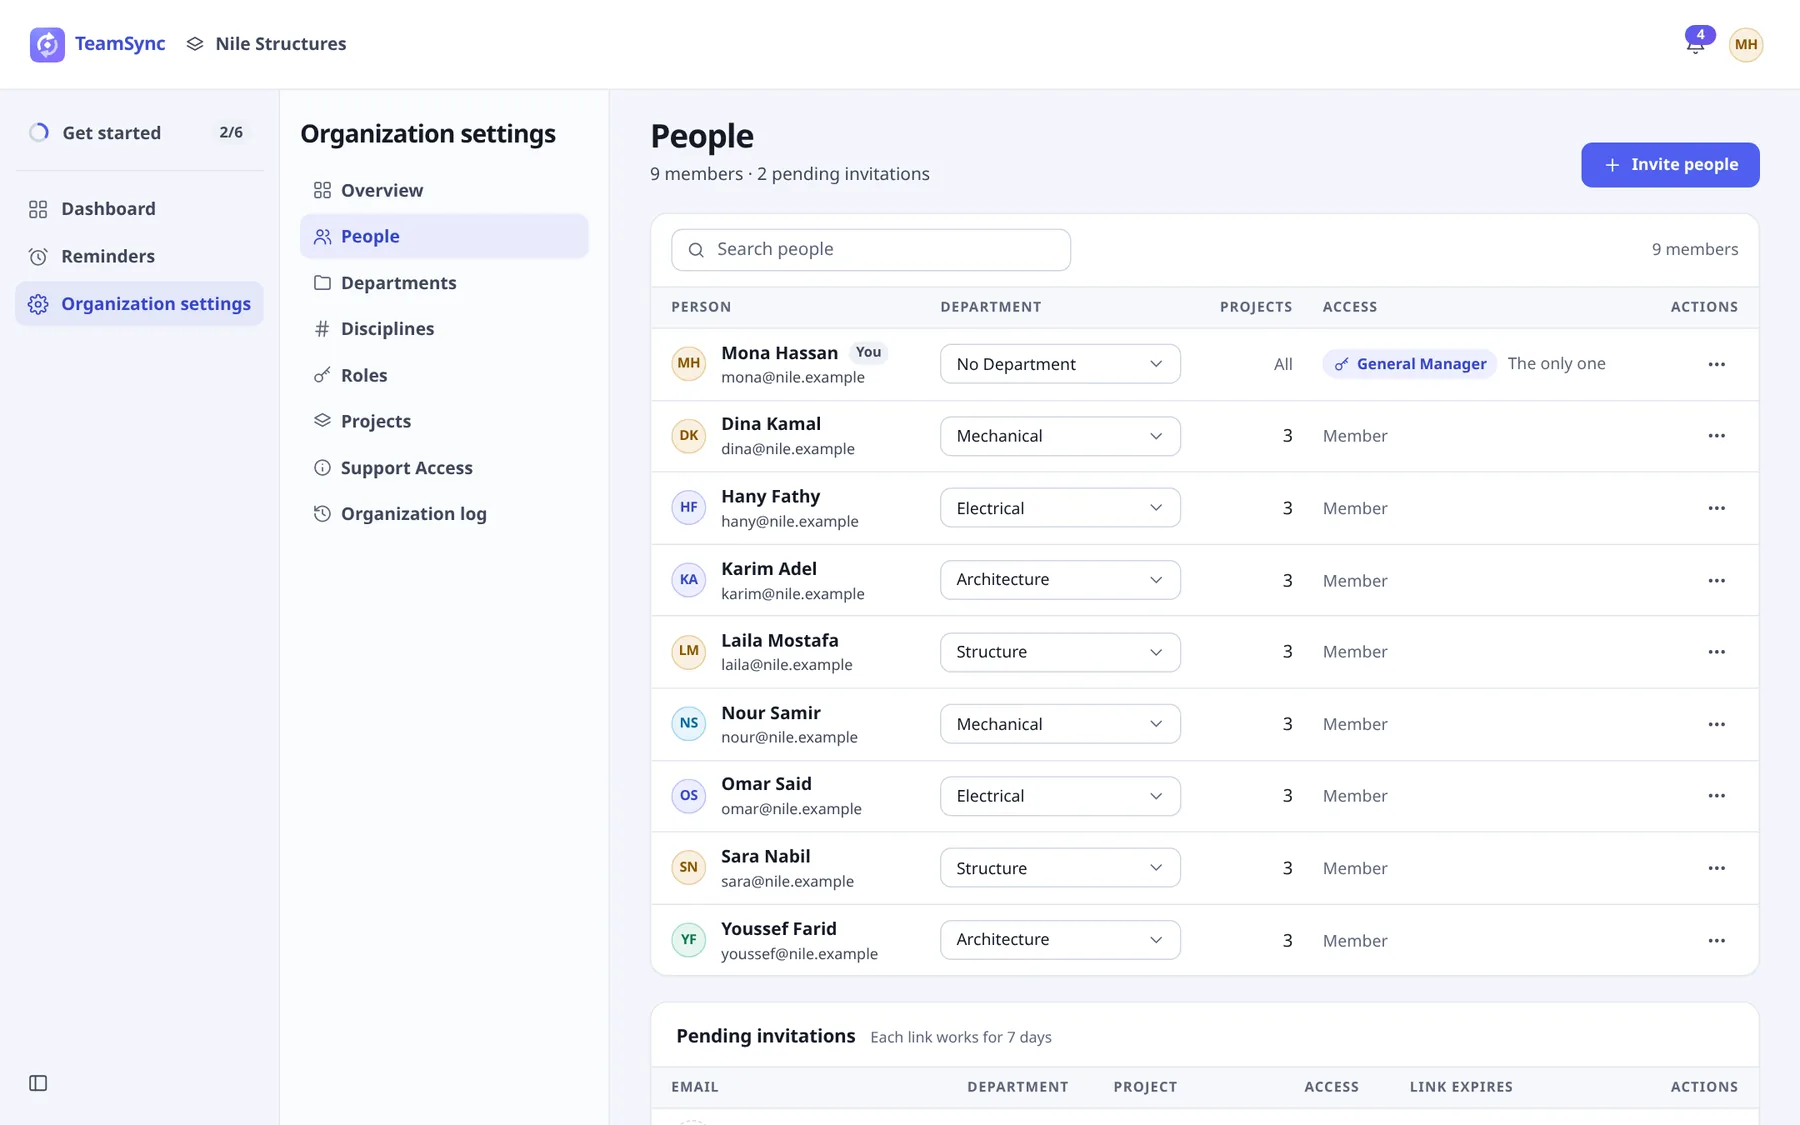
Task: Open actions menu for Dina Kamal
Action: click(1717, 436)
